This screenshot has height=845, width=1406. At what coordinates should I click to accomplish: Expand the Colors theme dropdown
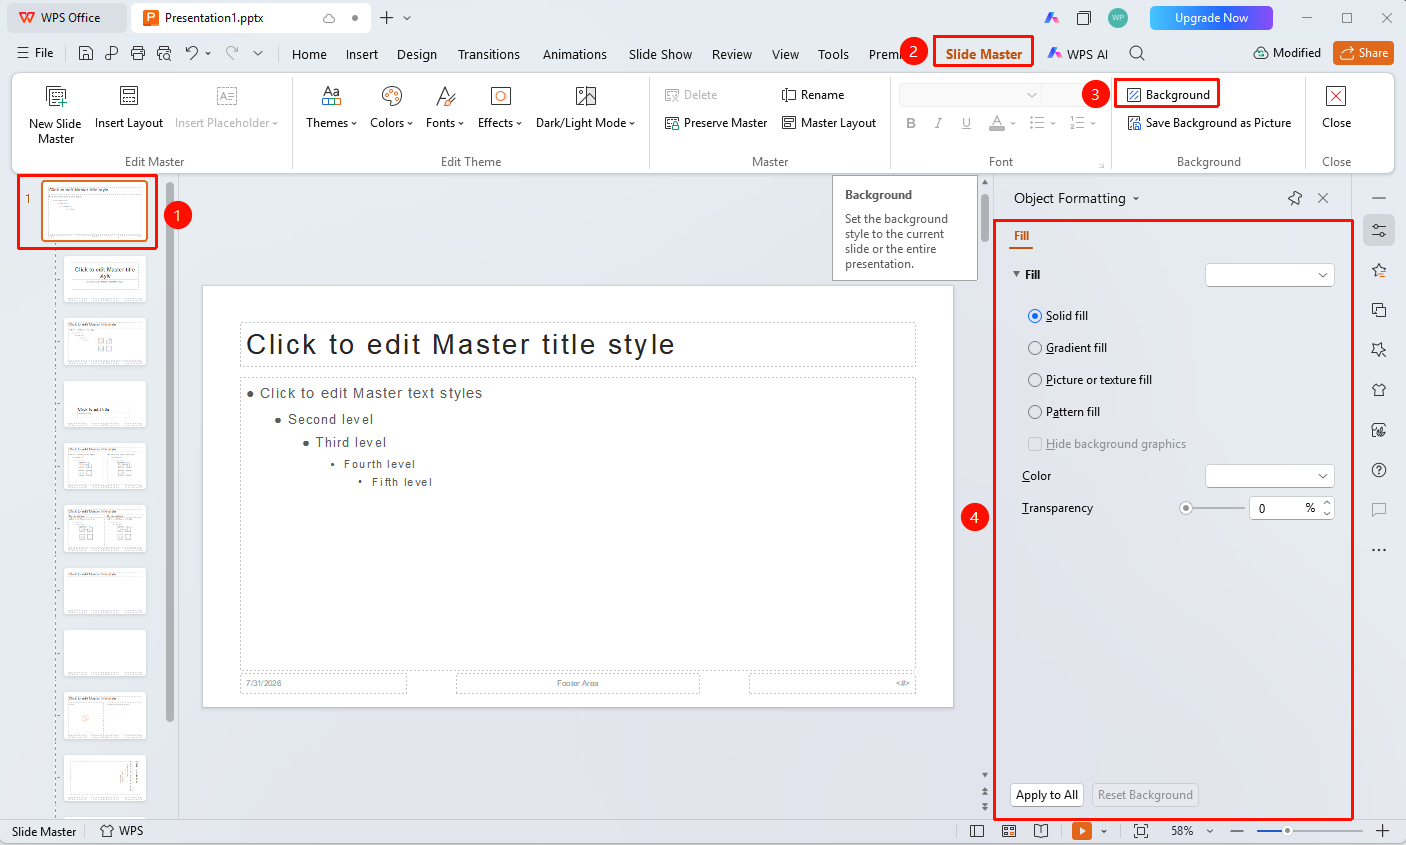point(391,108)
